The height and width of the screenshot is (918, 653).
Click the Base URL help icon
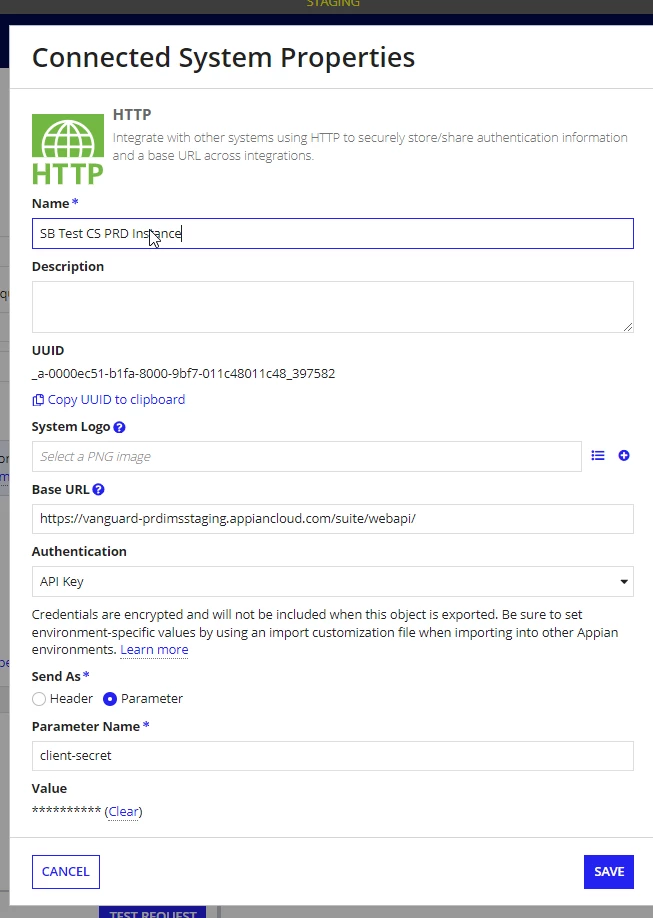click(x=98, y=489)
